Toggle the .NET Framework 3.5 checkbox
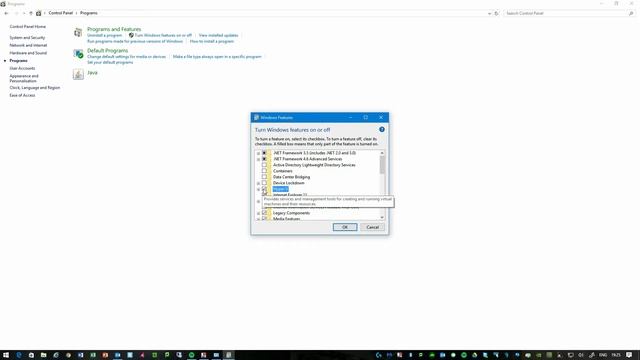The width and height of the screenshot is (640, 360). click(264, 153)
